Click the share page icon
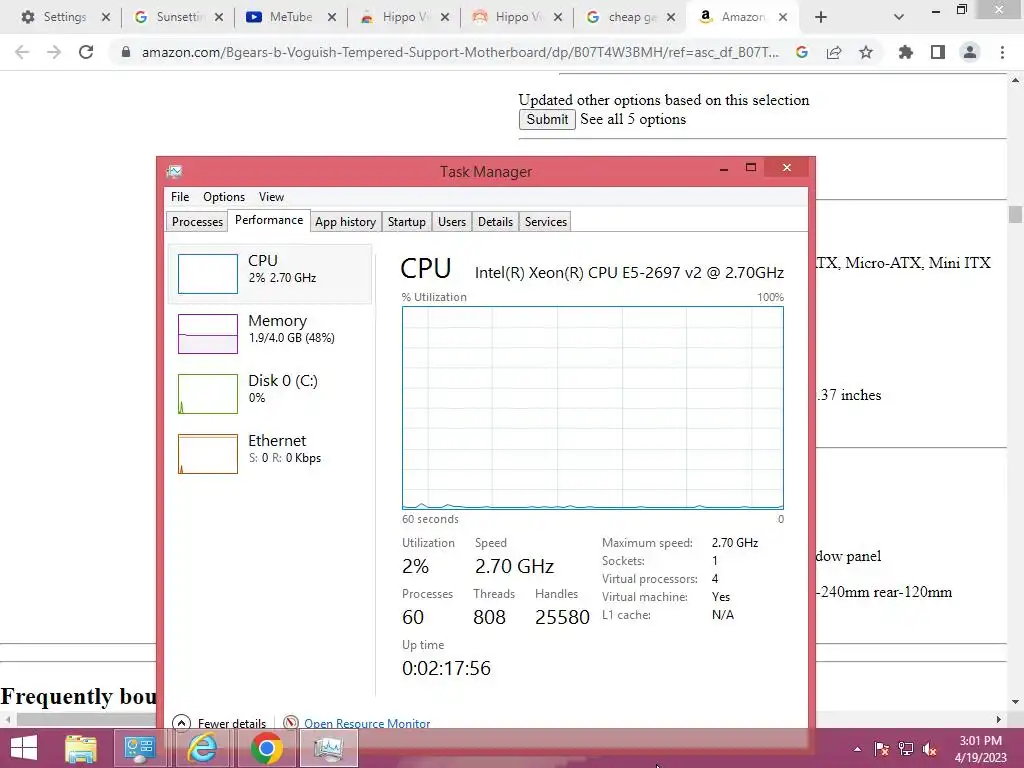 [834, 52]
